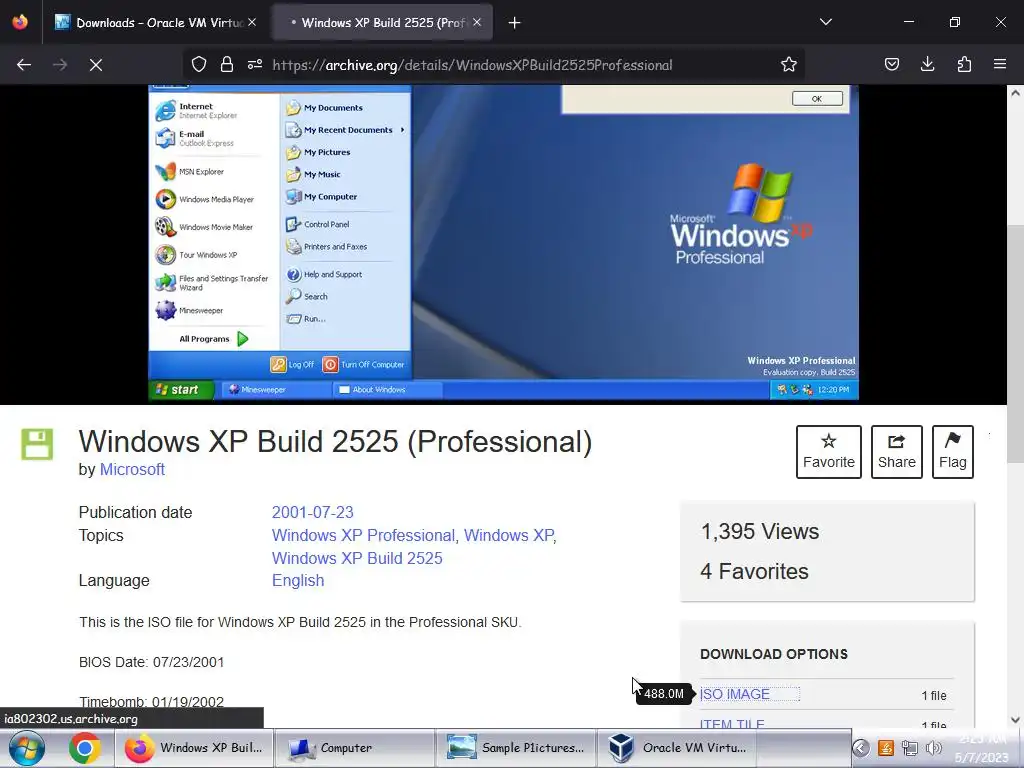List all tabs dropdown arrow
Viewport: 1024px width, 768px height.
825,22
